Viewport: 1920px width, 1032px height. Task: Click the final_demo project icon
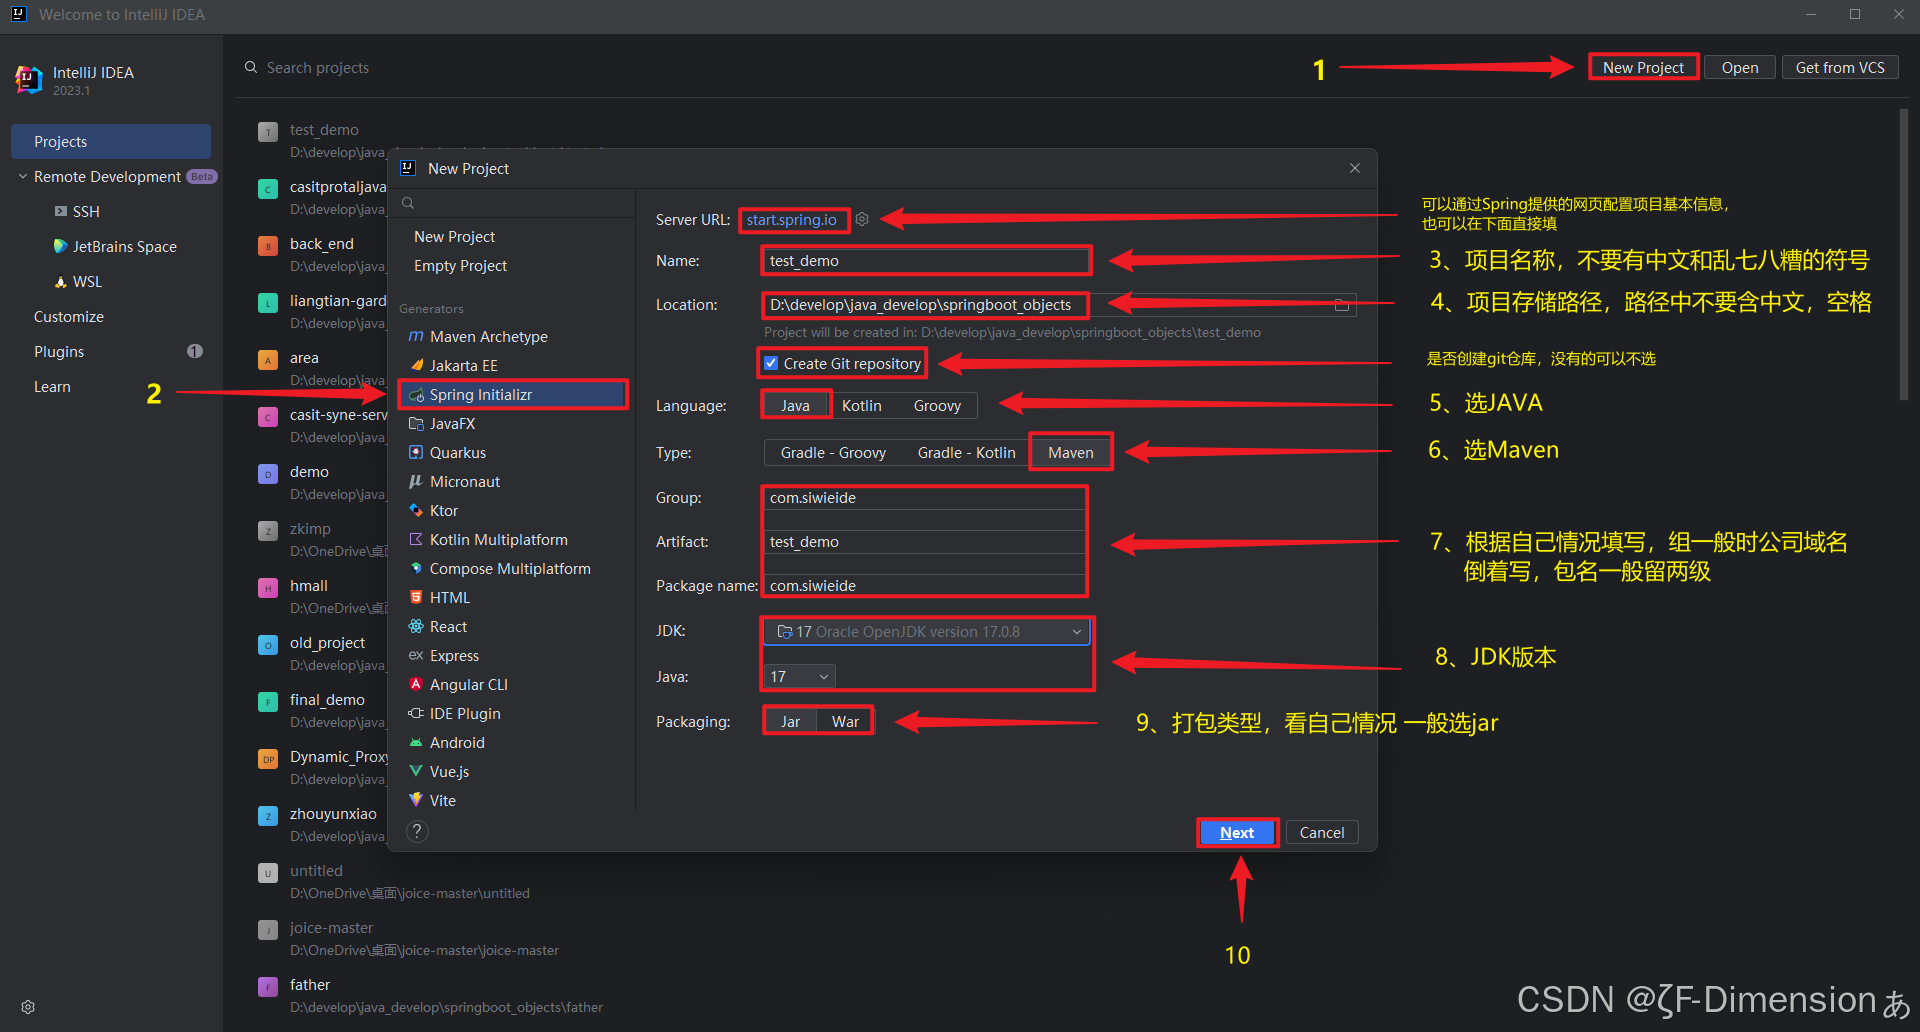(x=268, y=701)
